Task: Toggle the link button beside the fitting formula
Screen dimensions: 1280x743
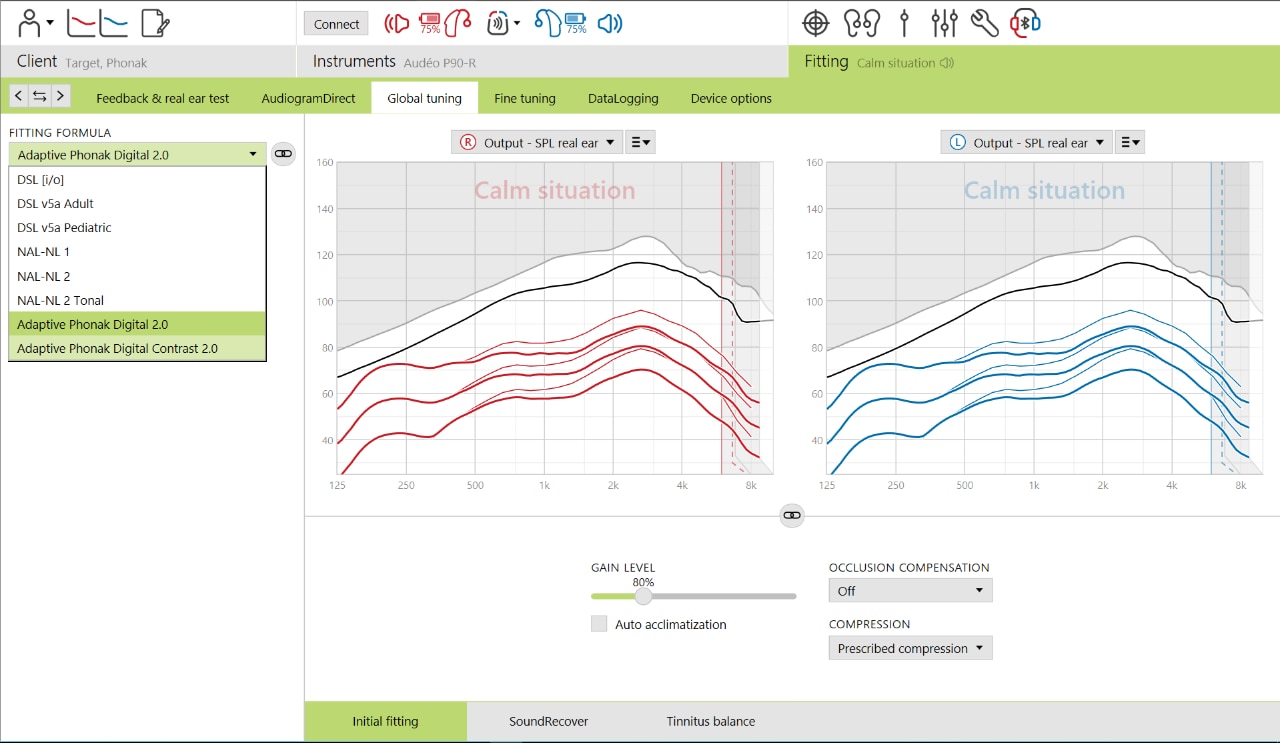Action: click(283, 153)
